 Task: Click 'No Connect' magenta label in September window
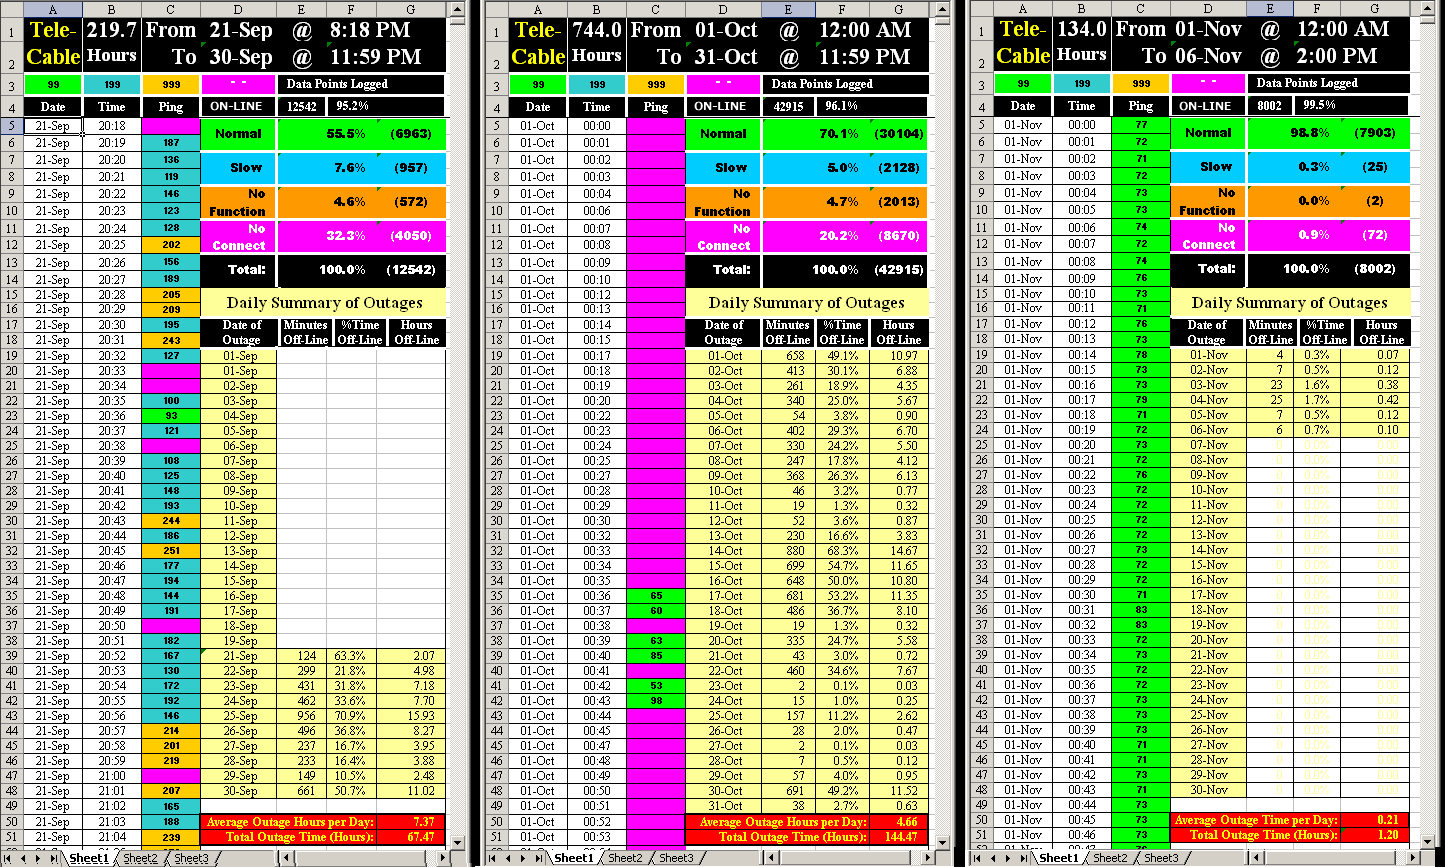click(238, 236)
